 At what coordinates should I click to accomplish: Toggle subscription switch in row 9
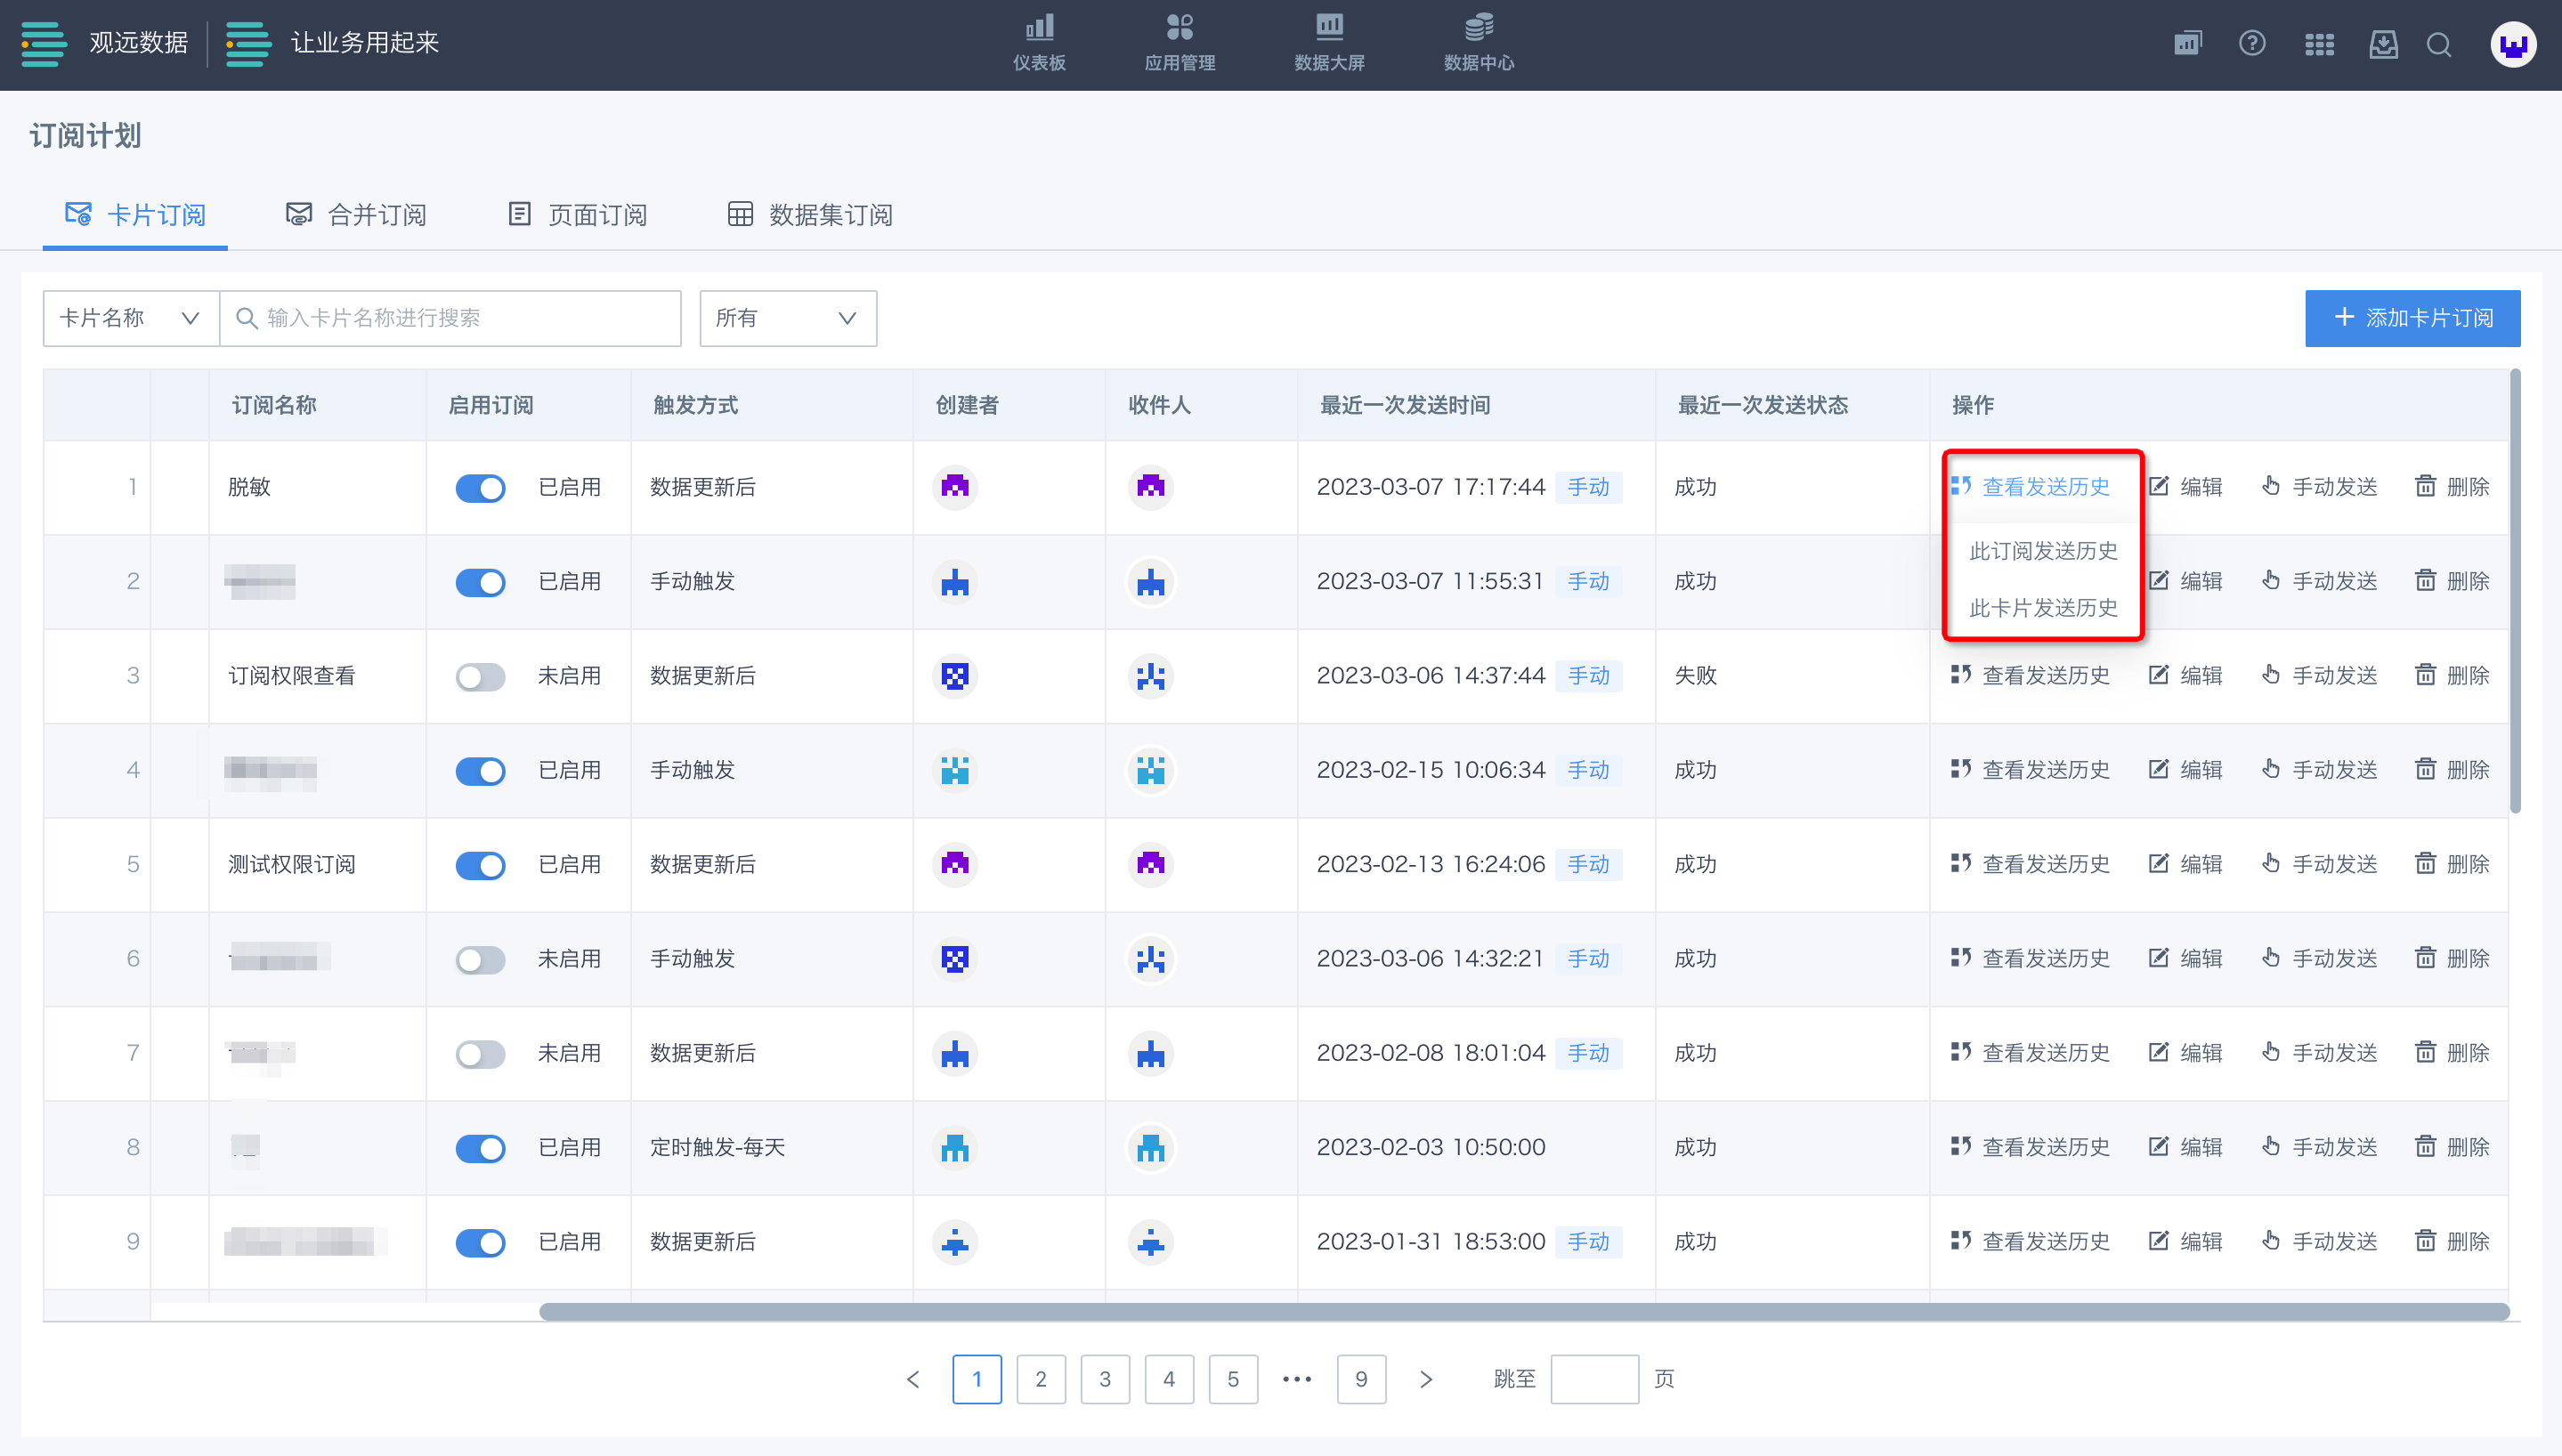(x=480, y=1243)
